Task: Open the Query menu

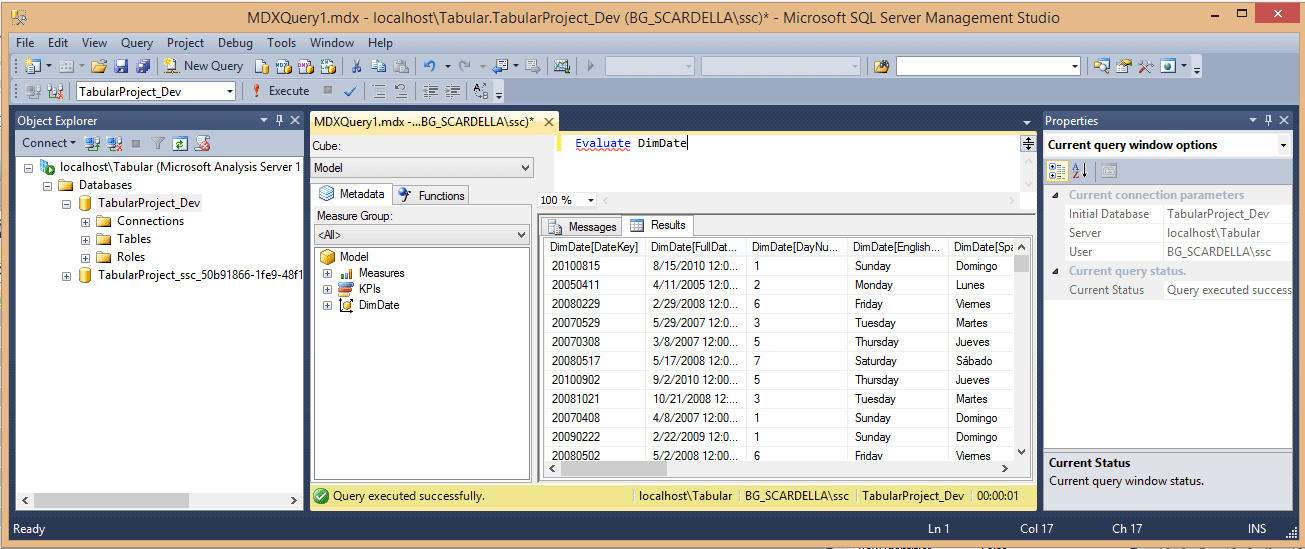Action: click(x=137, y=43)
